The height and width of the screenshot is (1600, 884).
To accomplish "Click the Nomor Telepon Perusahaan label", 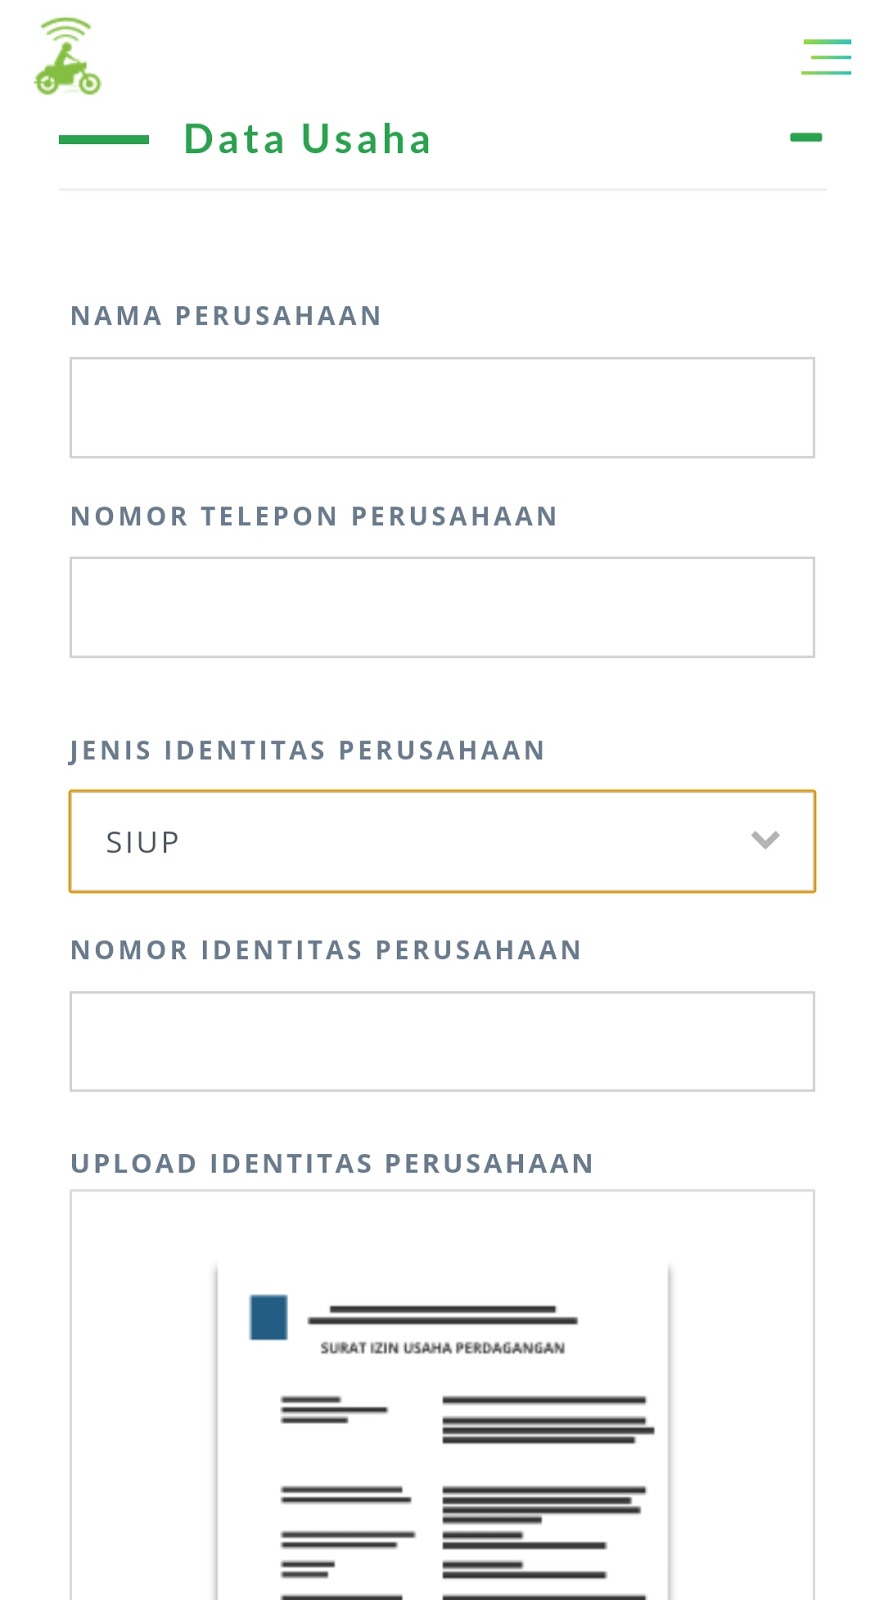I will tap(314, 516).
